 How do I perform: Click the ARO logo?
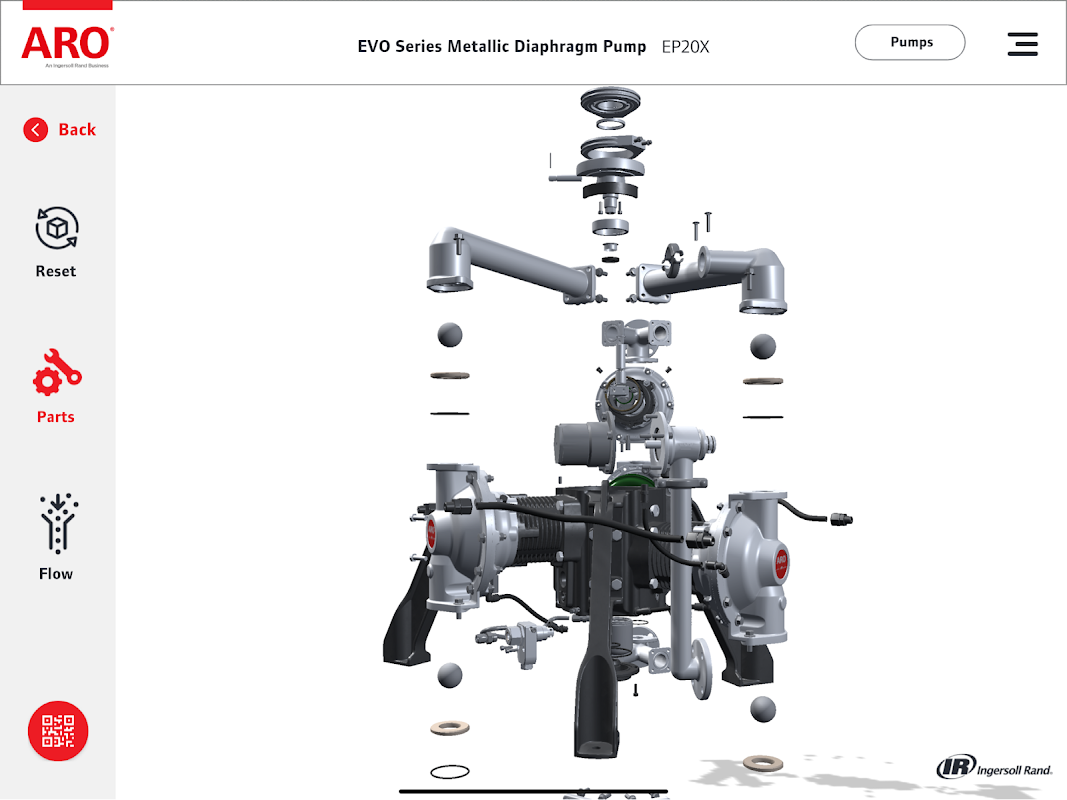click(67, 46)
